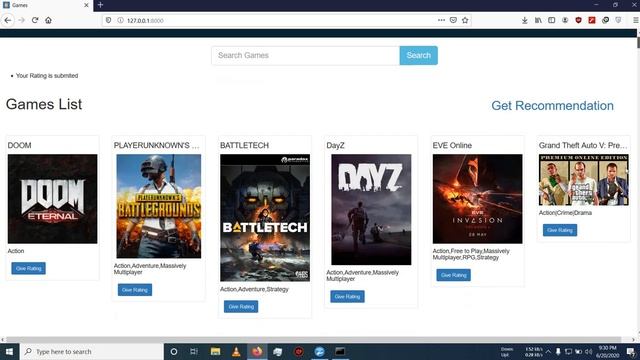Open the Firefox downloads arrow

coord(525,20)
